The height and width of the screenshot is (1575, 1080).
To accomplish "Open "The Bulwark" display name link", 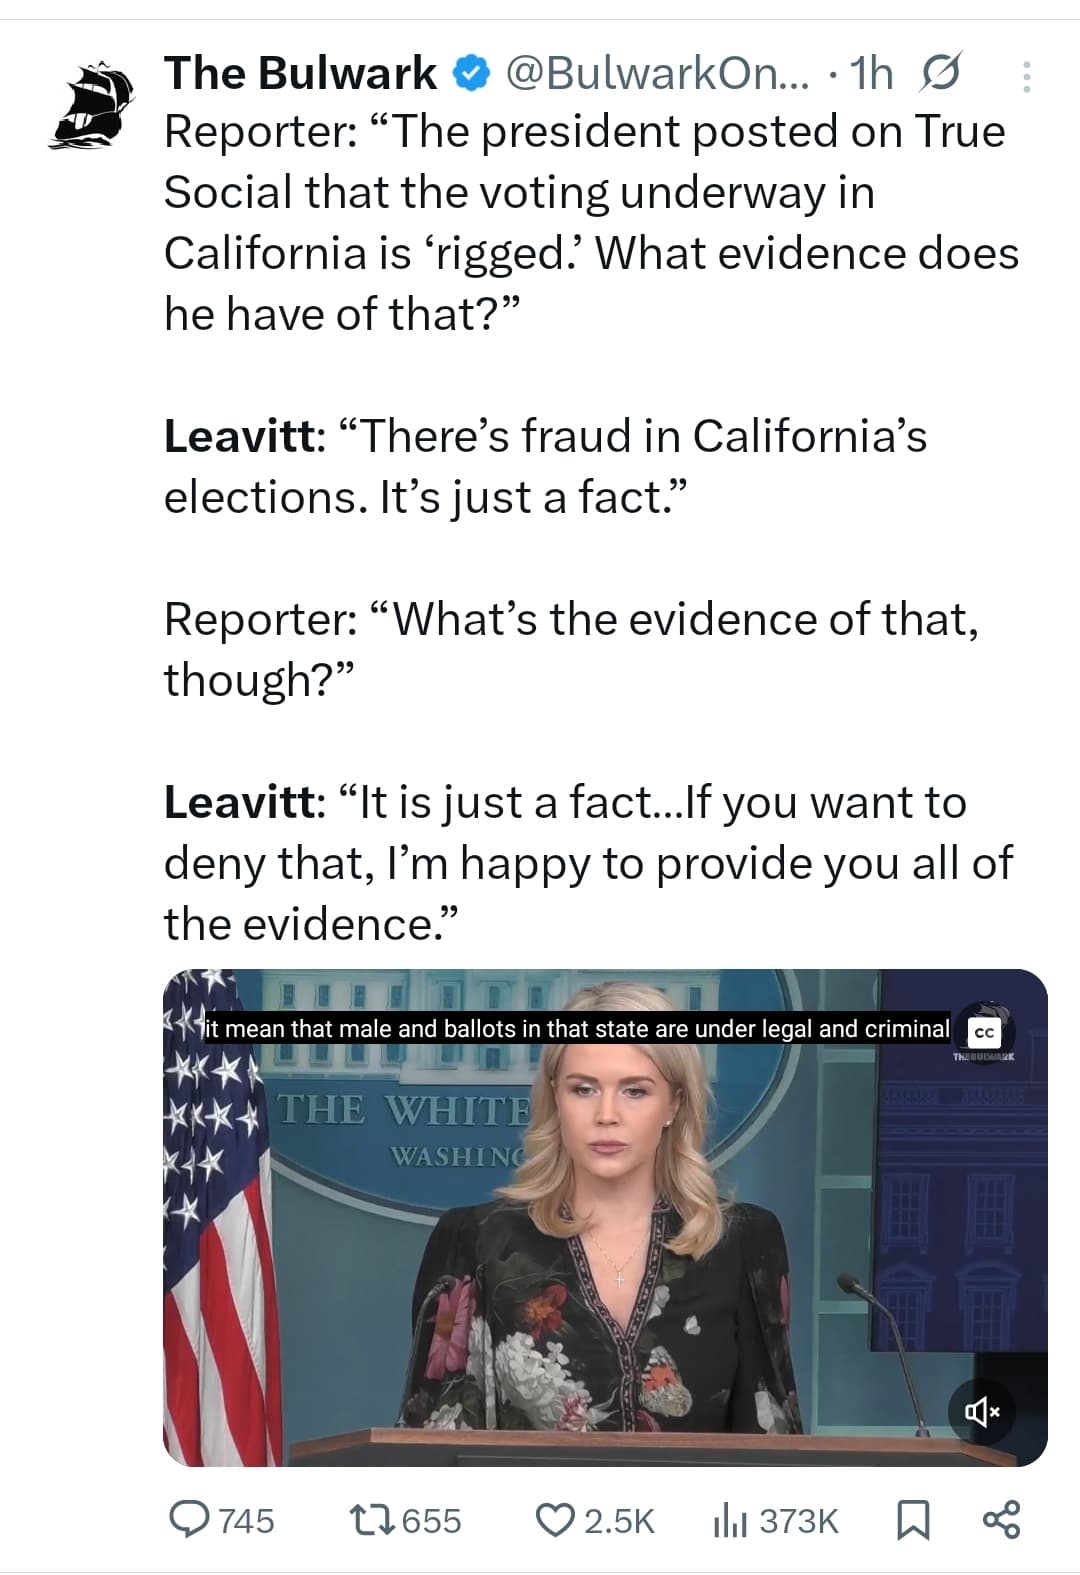I will click(300, 73).
